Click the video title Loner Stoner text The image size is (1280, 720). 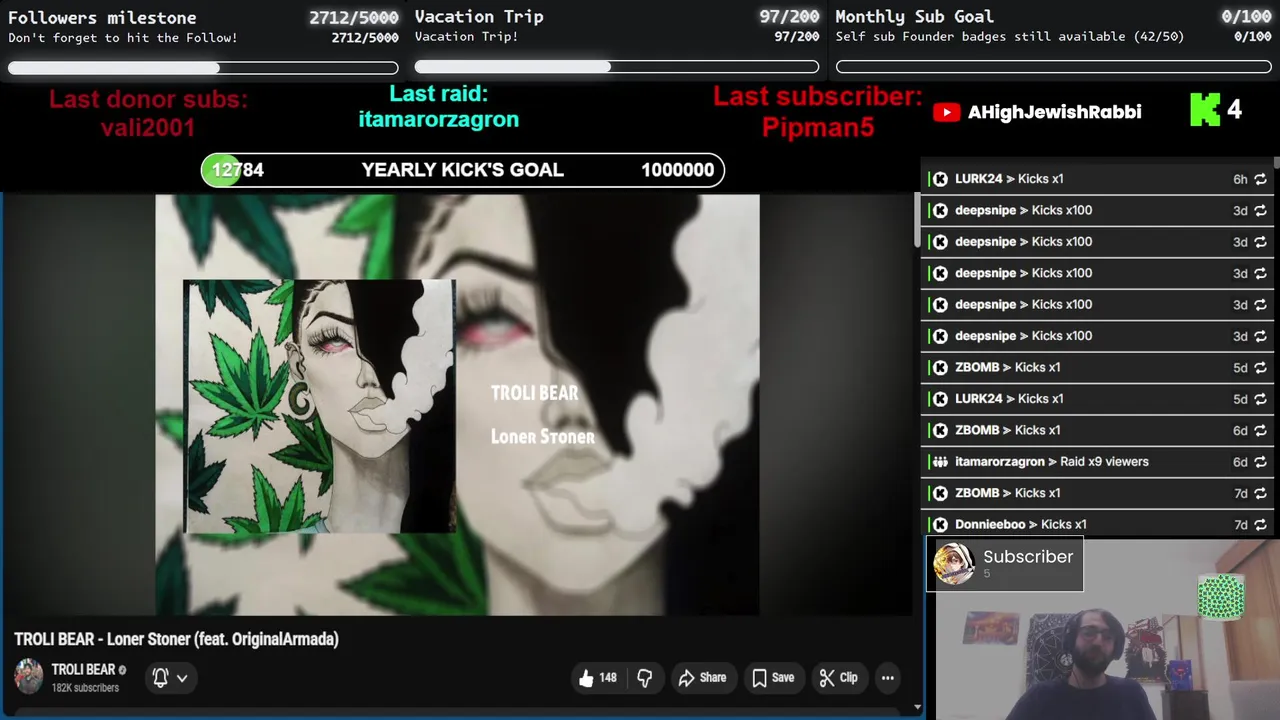click(177, 639)
